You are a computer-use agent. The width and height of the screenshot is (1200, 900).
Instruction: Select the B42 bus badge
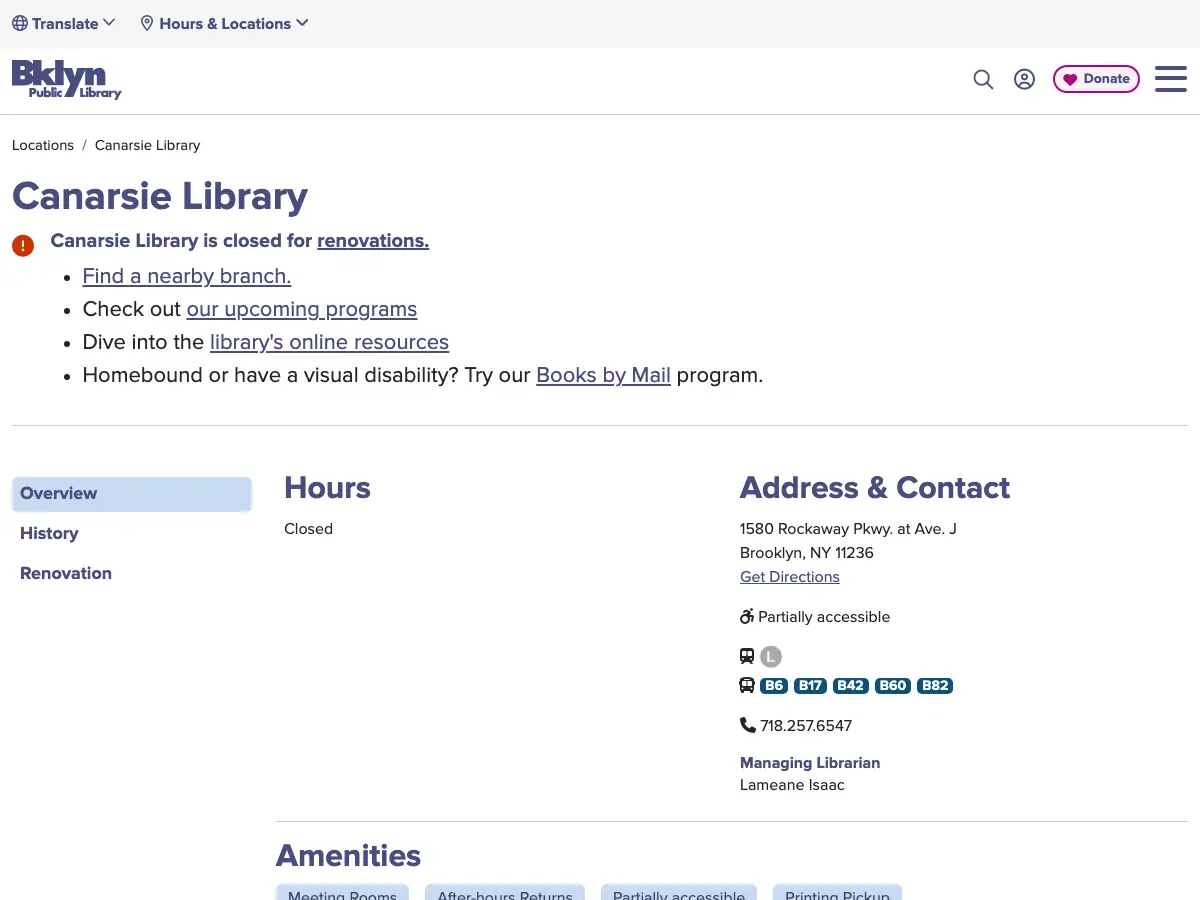(851, 686)
